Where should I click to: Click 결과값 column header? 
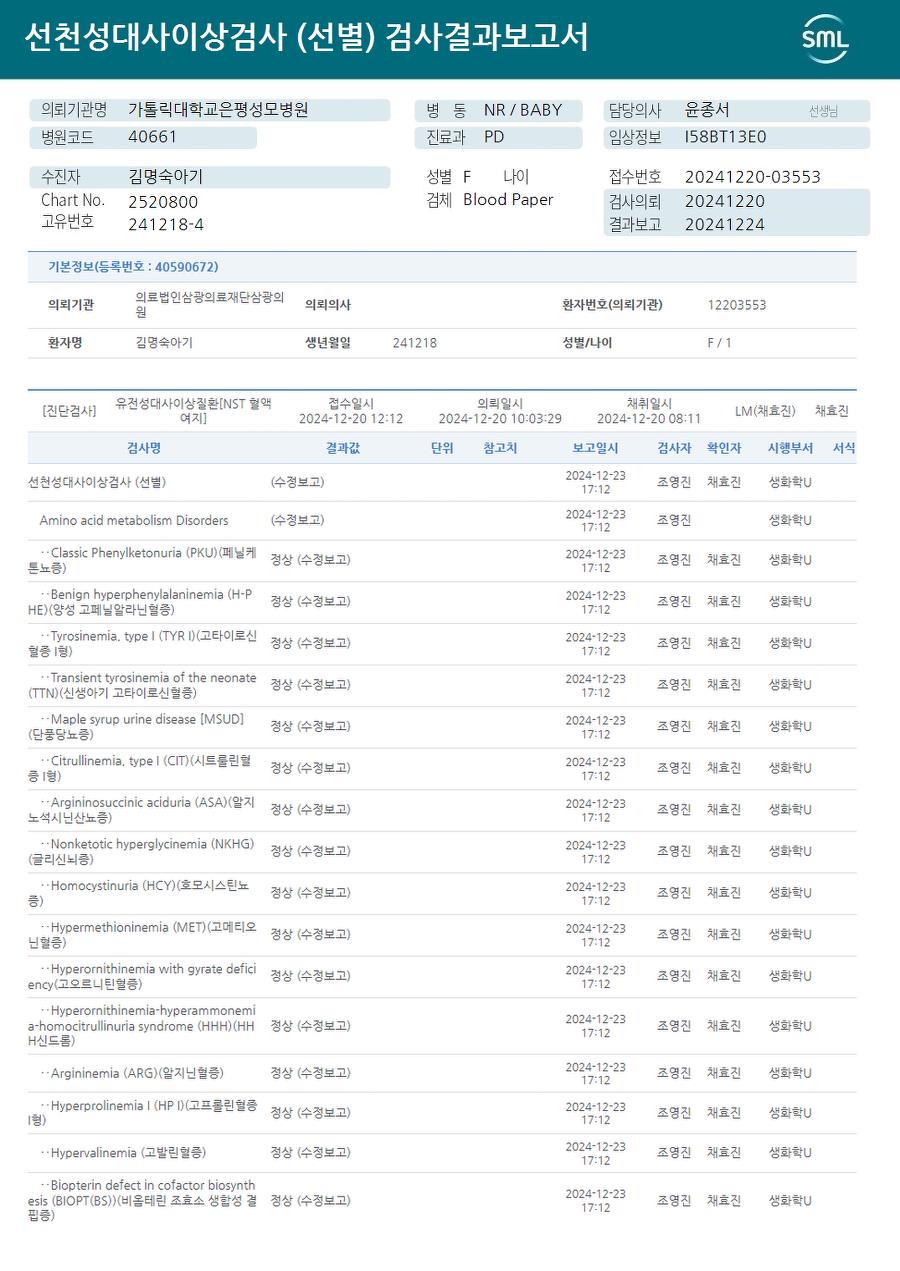343,448
